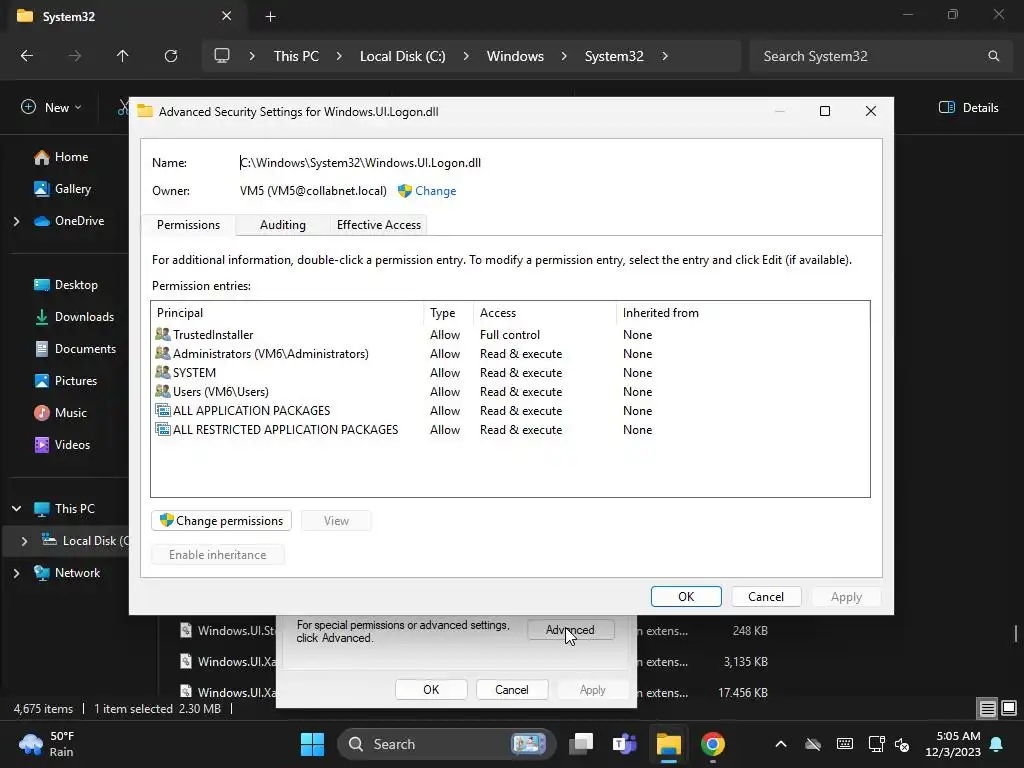
Task: Go up one folder level with Up arrow
Action: [122, 56]
